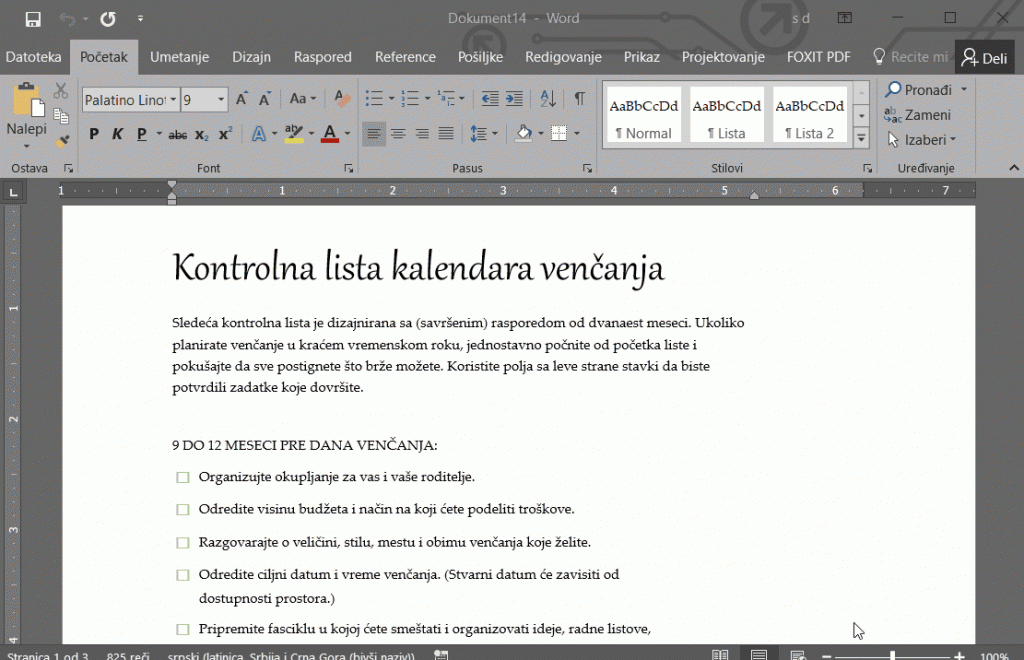Image resolution: width=1024 pixels, height=660 pixels.
Task: Click the Recite mi search box
Action: (x=910, y=57)
